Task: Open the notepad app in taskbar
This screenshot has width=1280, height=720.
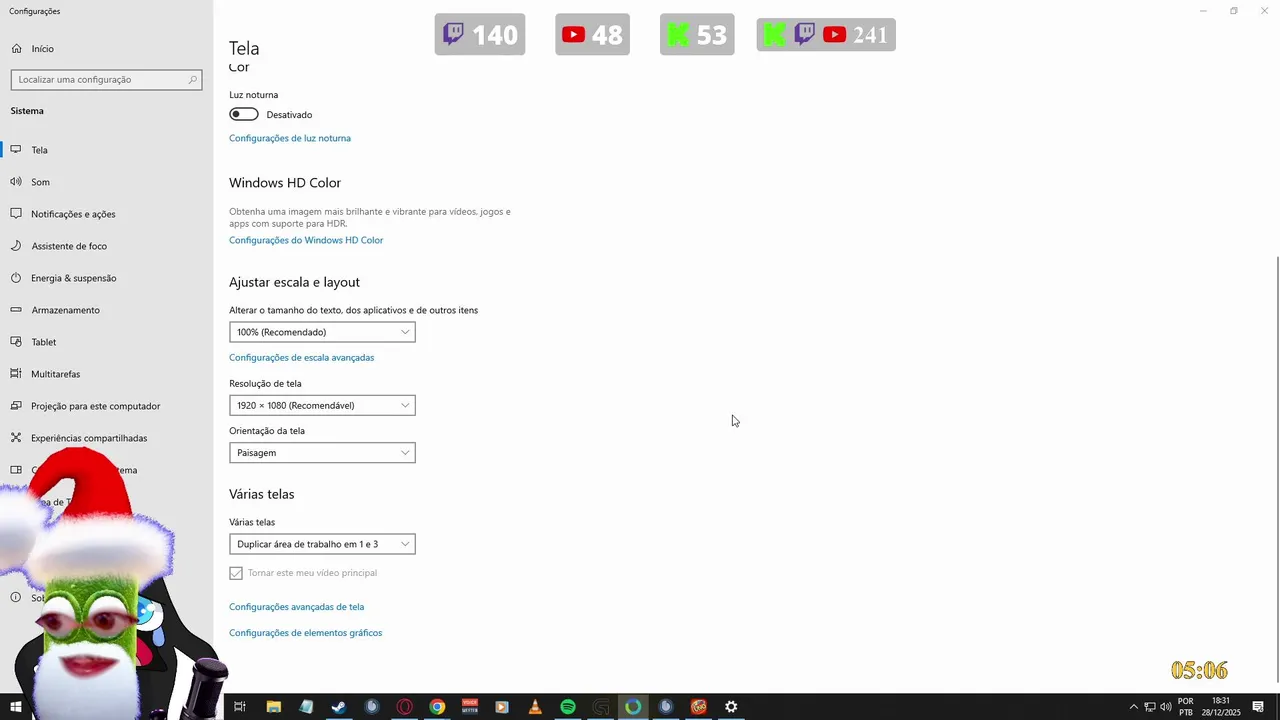Action: [x=306, y=707]
